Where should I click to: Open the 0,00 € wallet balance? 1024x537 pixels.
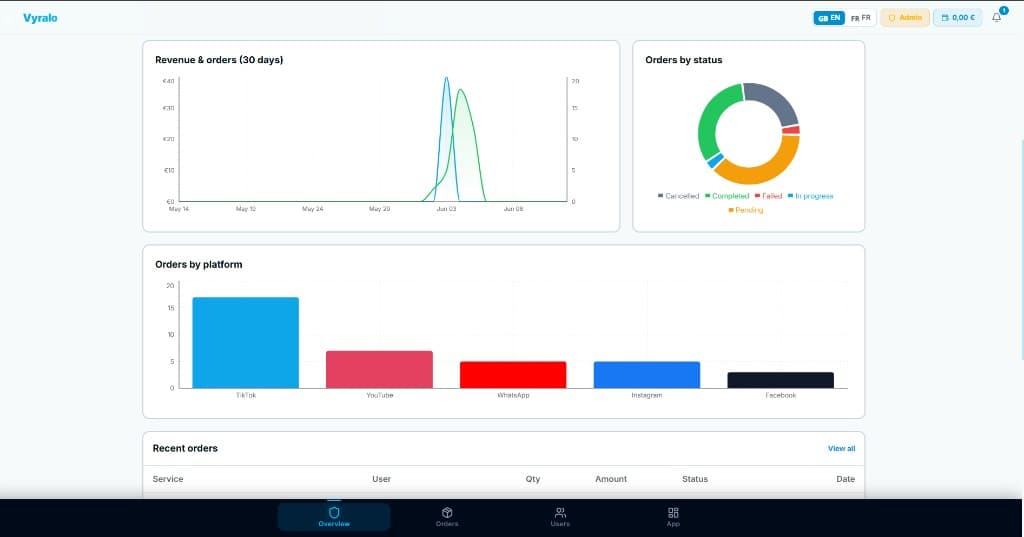pos(957,18)
